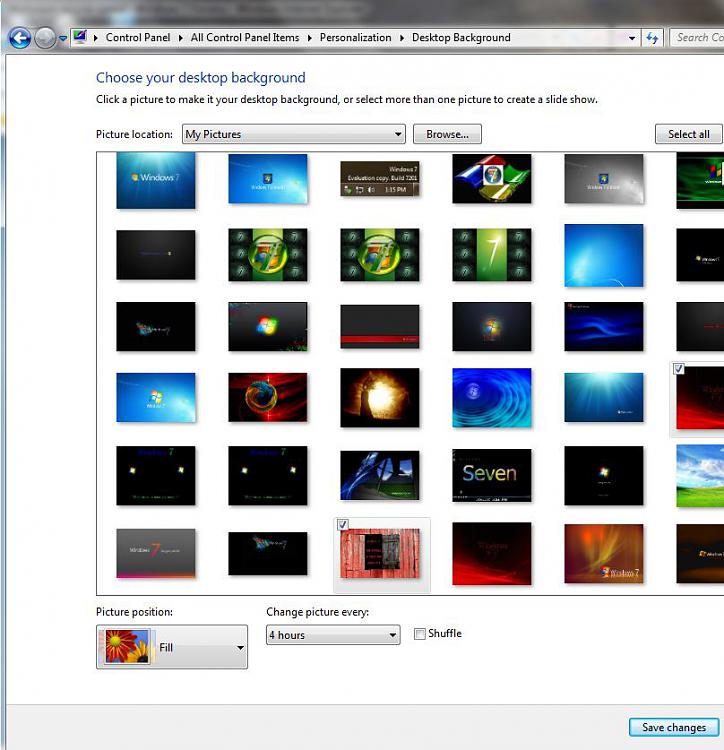Select the grayscale Windows wallpaper
The width and height of the screenshot is (724, 750).
click(603, 178)
